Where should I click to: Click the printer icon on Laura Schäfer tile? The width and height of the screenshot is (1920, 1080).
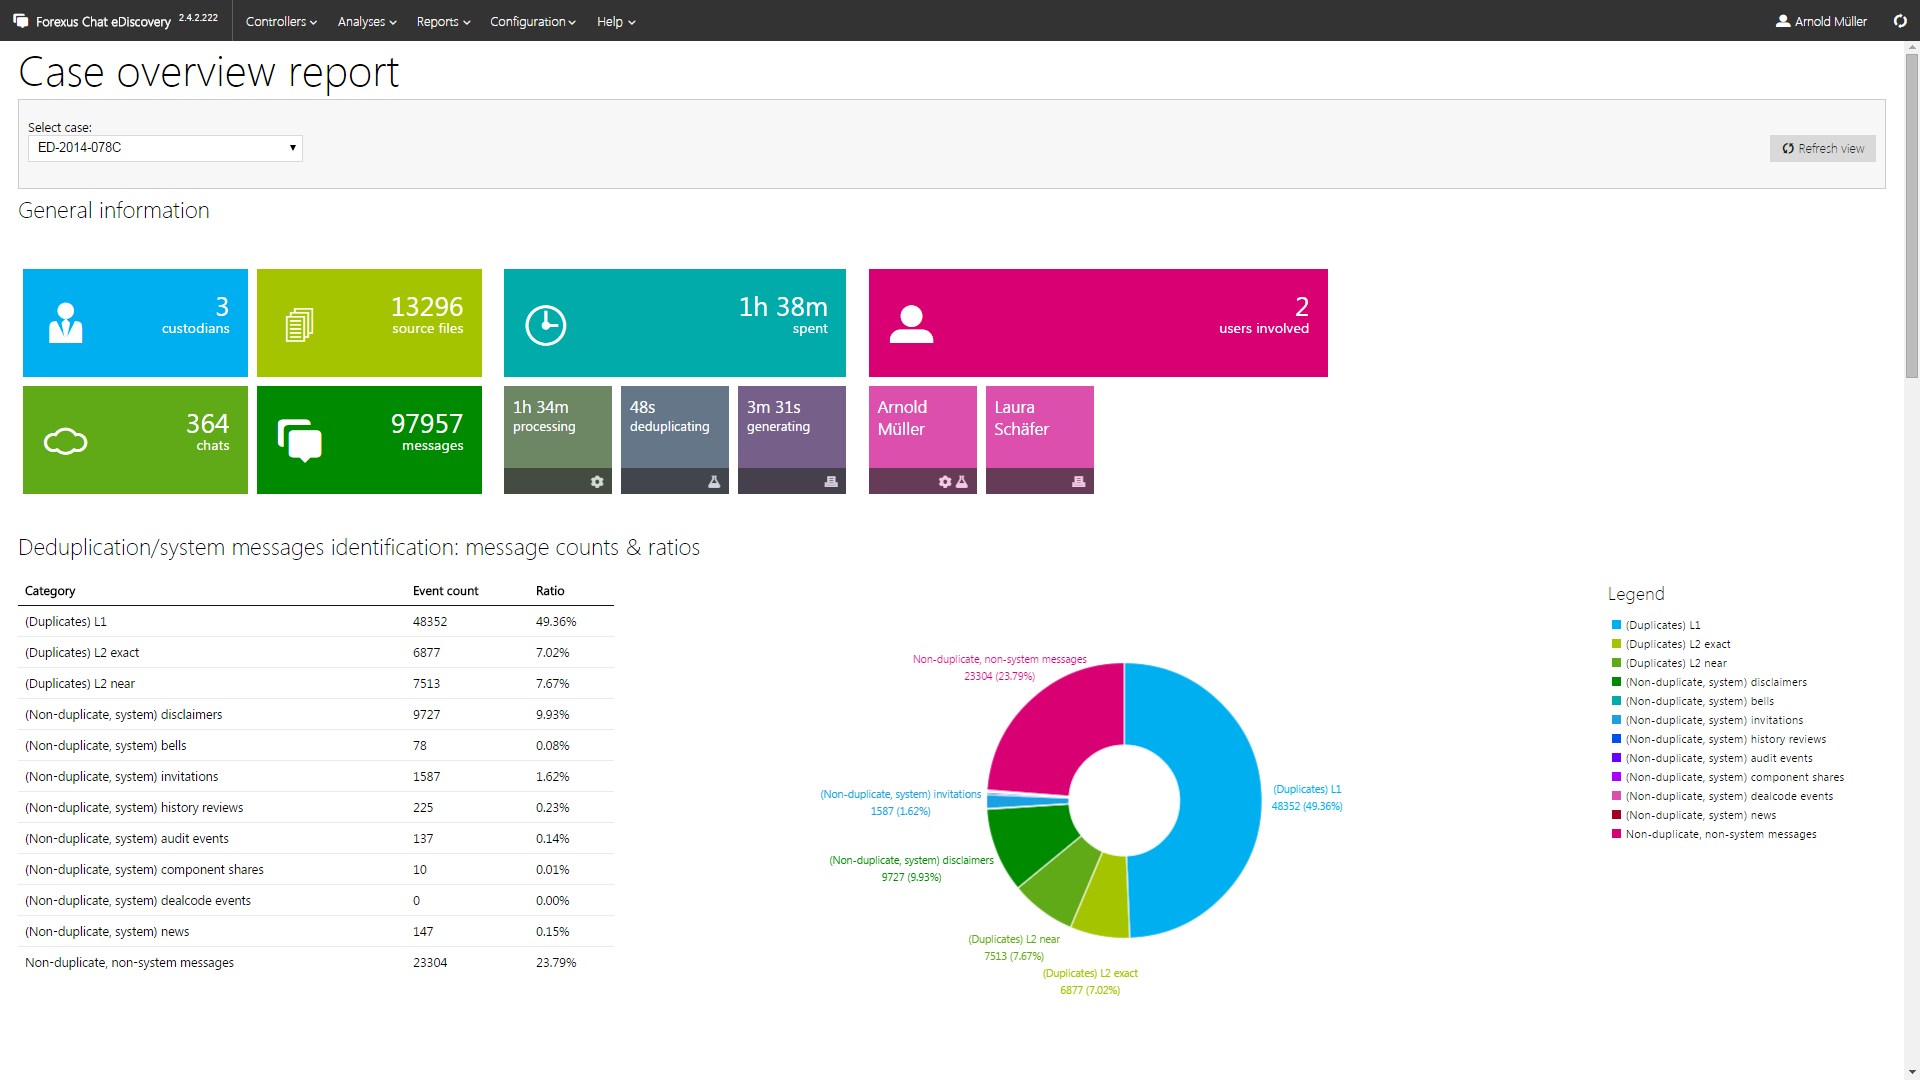(x=1078, y=482)
